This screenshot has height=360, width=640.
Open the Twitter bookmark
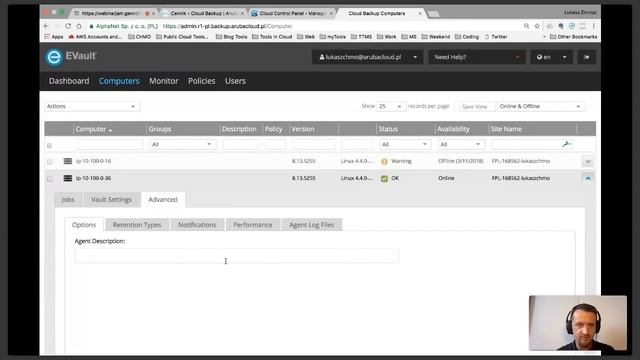pyautogui.click(x=496, y=37)
